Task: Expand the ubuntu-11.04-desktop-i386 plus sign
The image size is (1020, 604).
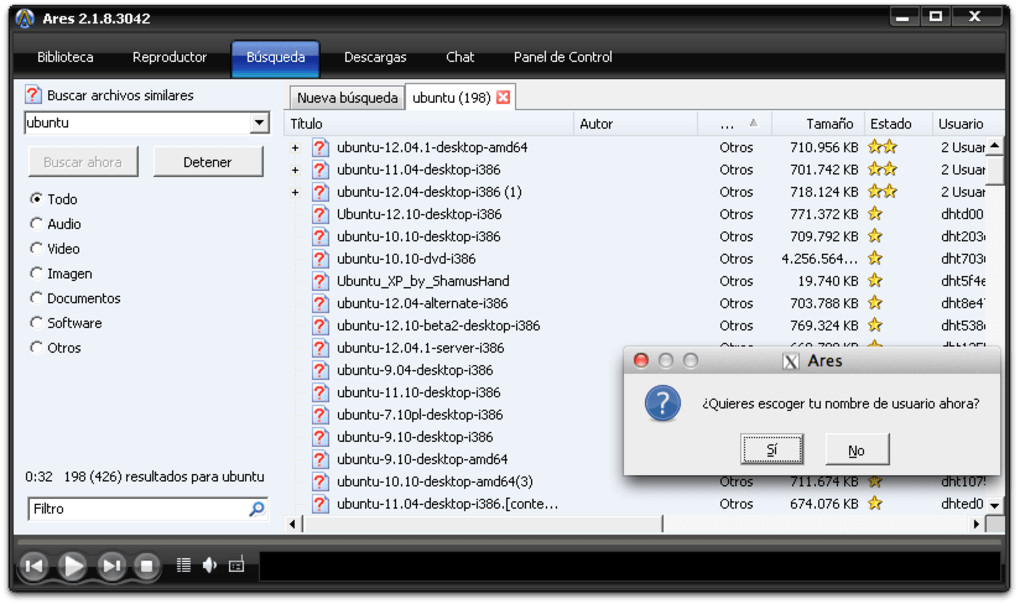Action: click(x=295, y=170)
